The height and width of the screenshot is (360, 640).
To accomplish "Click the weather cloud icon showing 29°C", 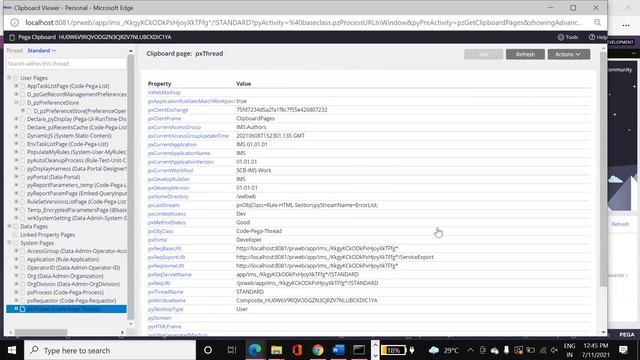I will 433,350.
